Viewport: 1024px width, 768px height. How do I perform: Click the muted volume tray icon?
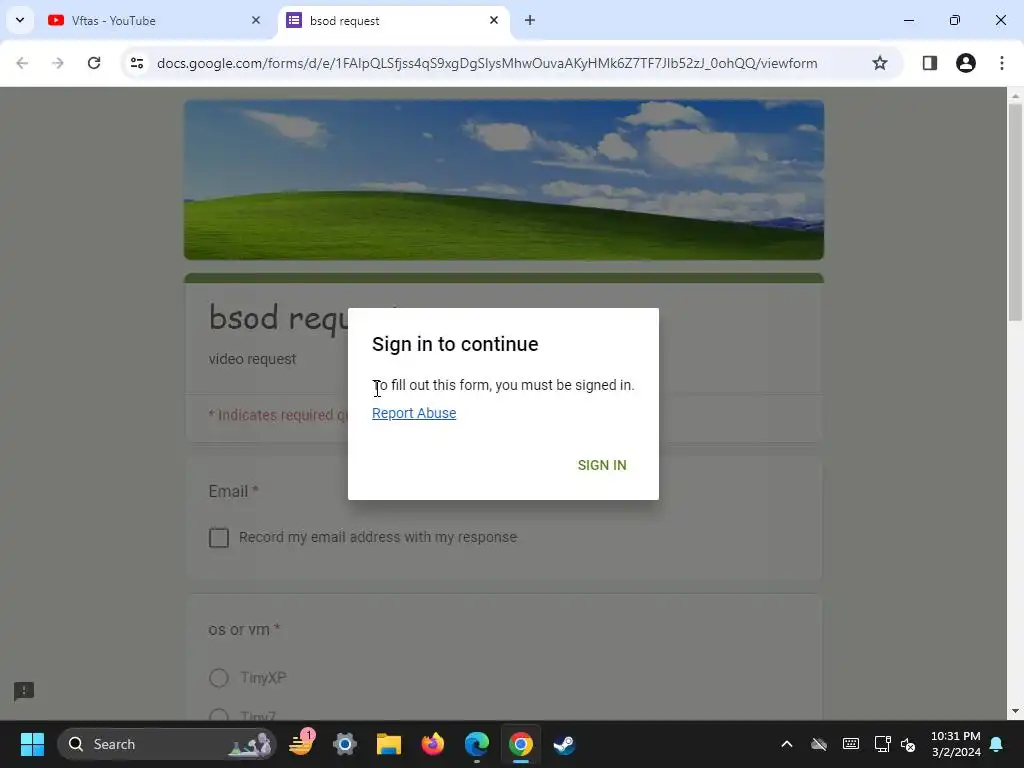click(908, 744)
